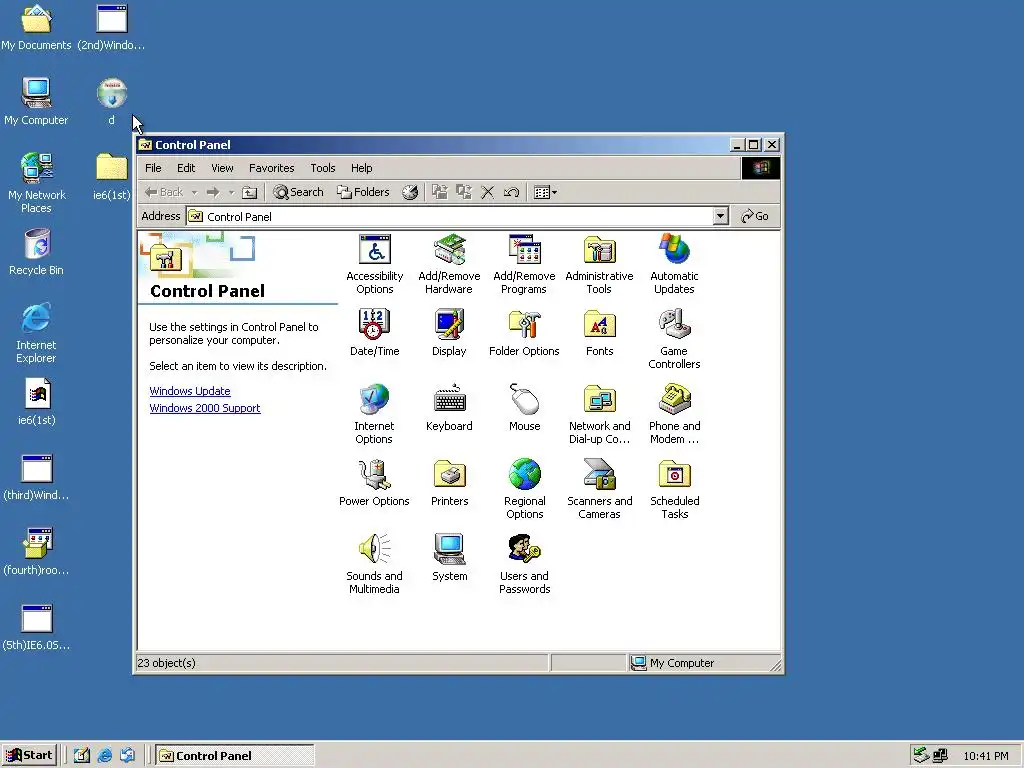The image size is (1024, 768).
Task: Open Power Options icon
Action: pyautogui.click(x=374, y=483)
